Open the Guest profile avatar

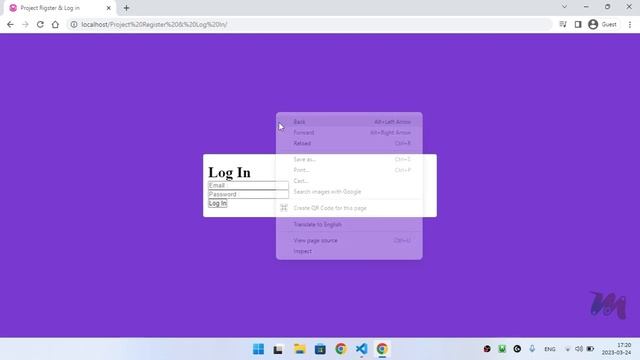pyautogui.click(x=593, y=24)
